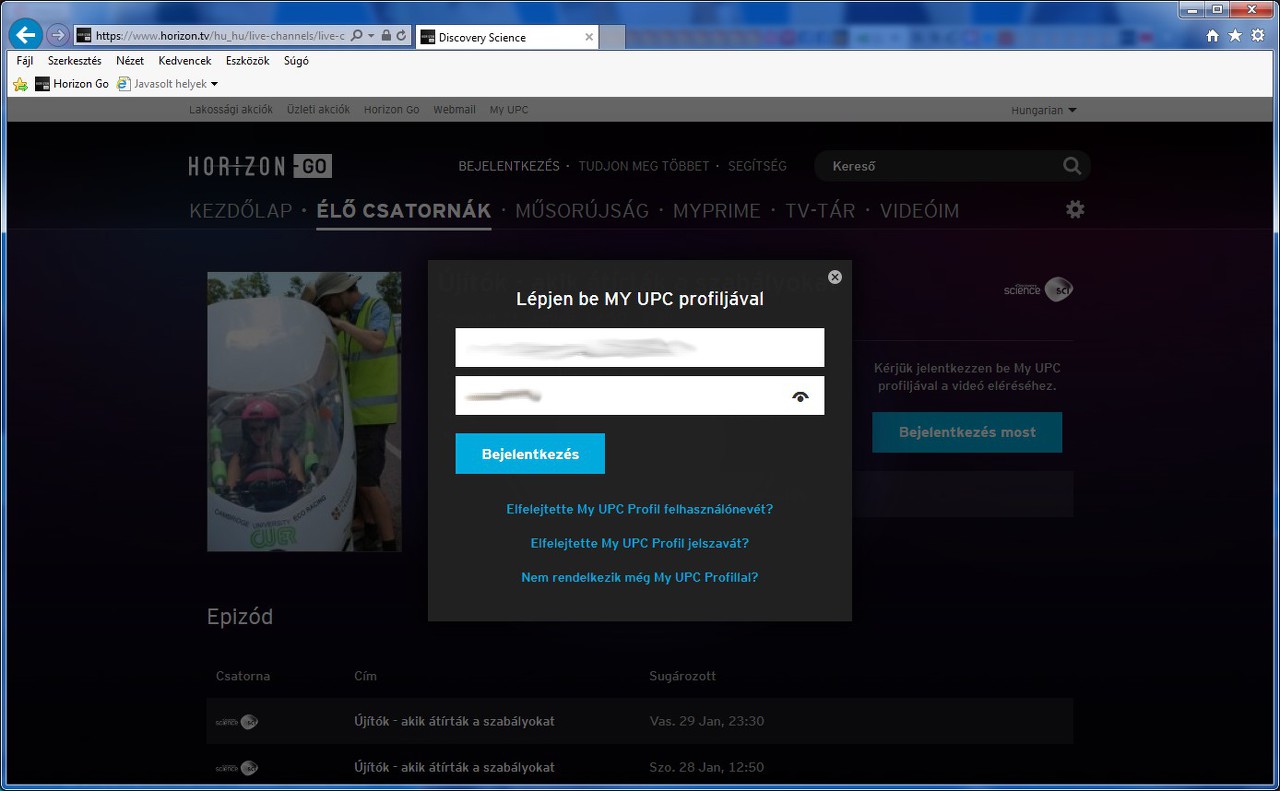Click channel logo in the 29 Jan row
Screen dimensions: 1280x791
pos(237,721)
